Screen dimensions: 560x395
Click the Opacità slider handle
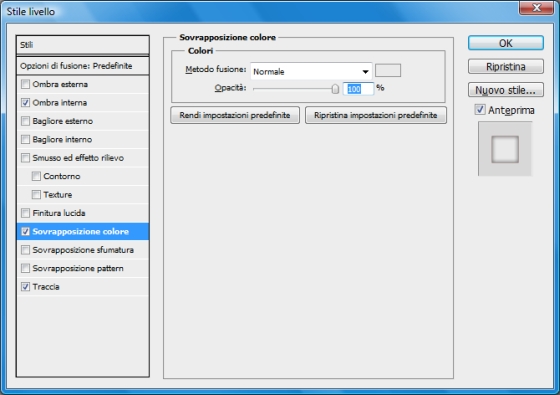pyautogui.click(x=335, y=89)
